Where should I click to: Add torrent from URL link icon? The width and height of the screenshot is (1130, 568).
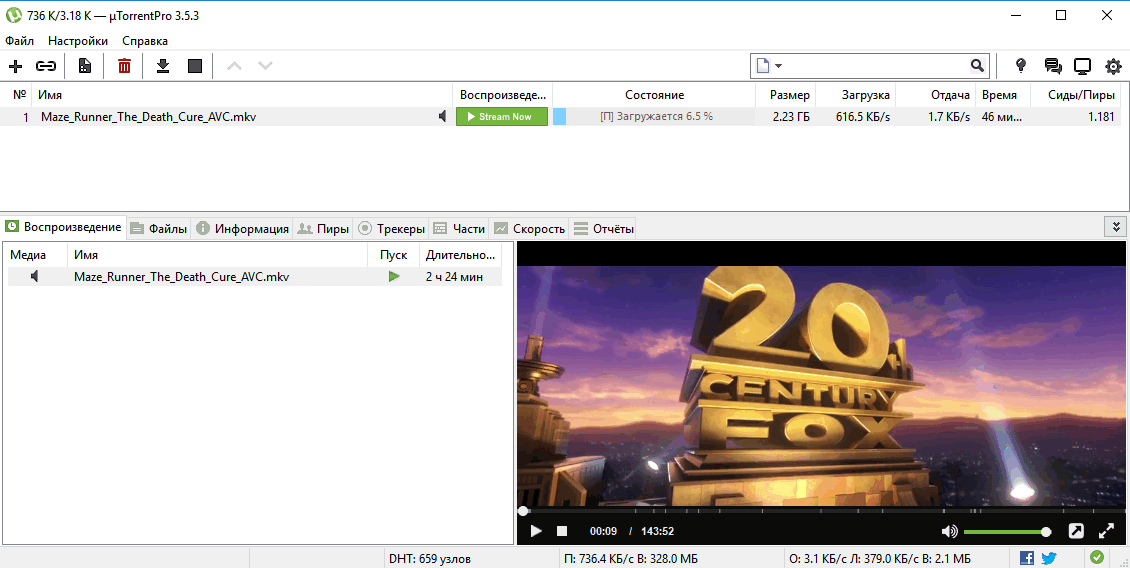click(x=46, y=66)
